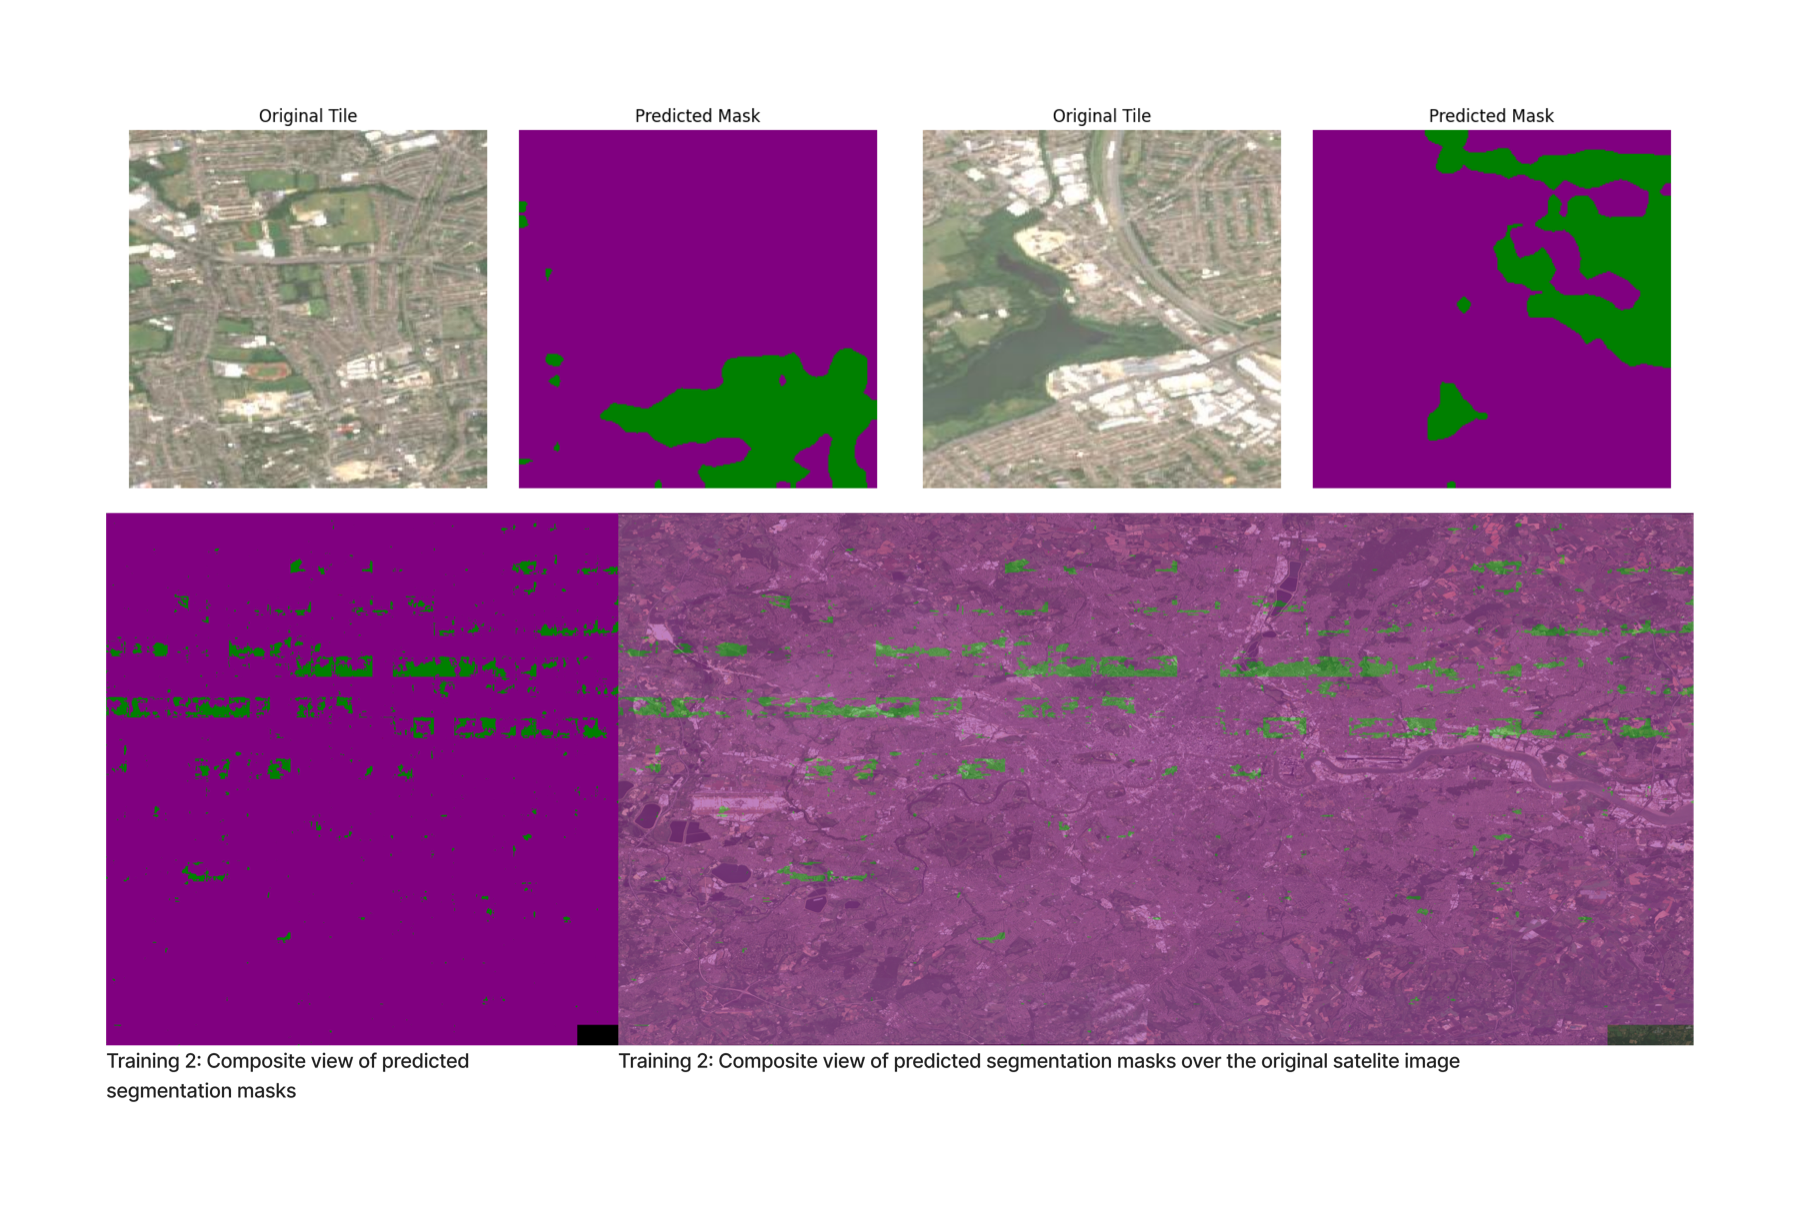Image resolution: width=1800 pixels, height=1208 pixels.
Task: Click the first Original Tile satellite image
Action: tap(308, 309)
